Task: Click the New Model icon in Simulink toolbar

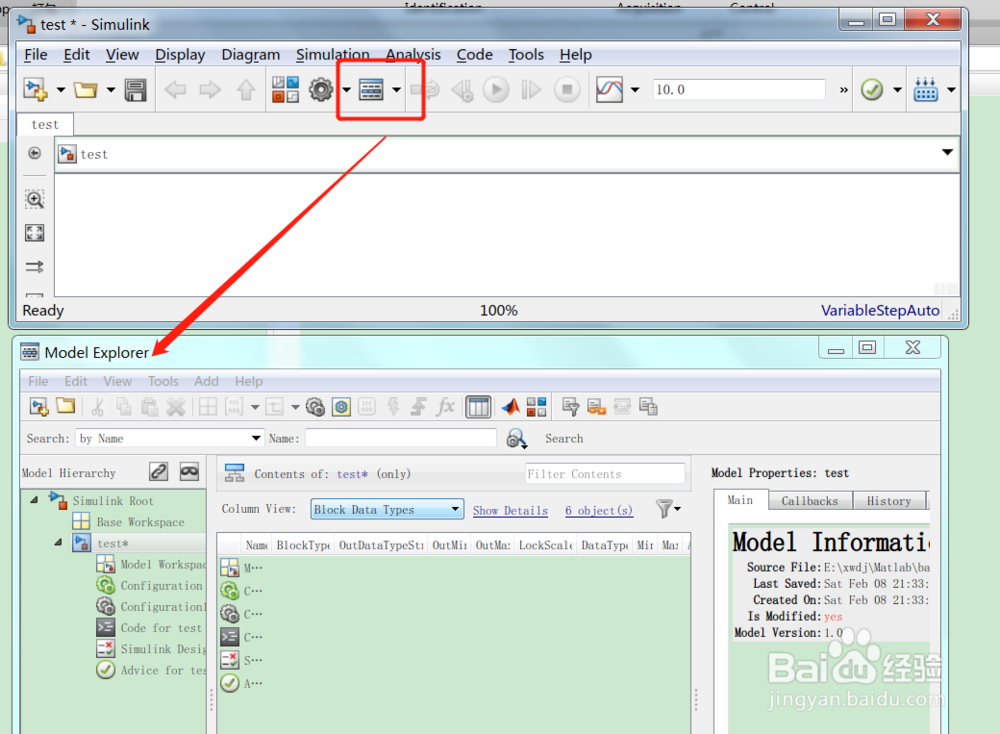Action: tap(36, 89)
